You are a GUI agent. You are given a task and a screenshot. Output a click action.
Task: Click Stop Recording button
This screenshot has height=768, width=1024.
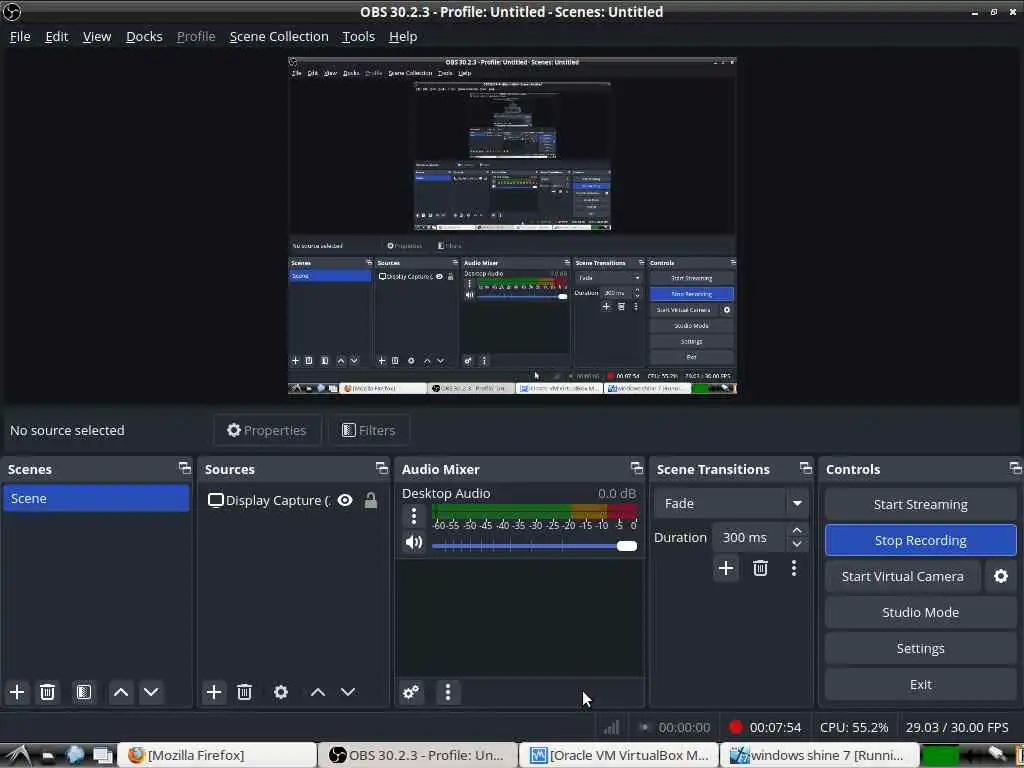coord(920,540)
